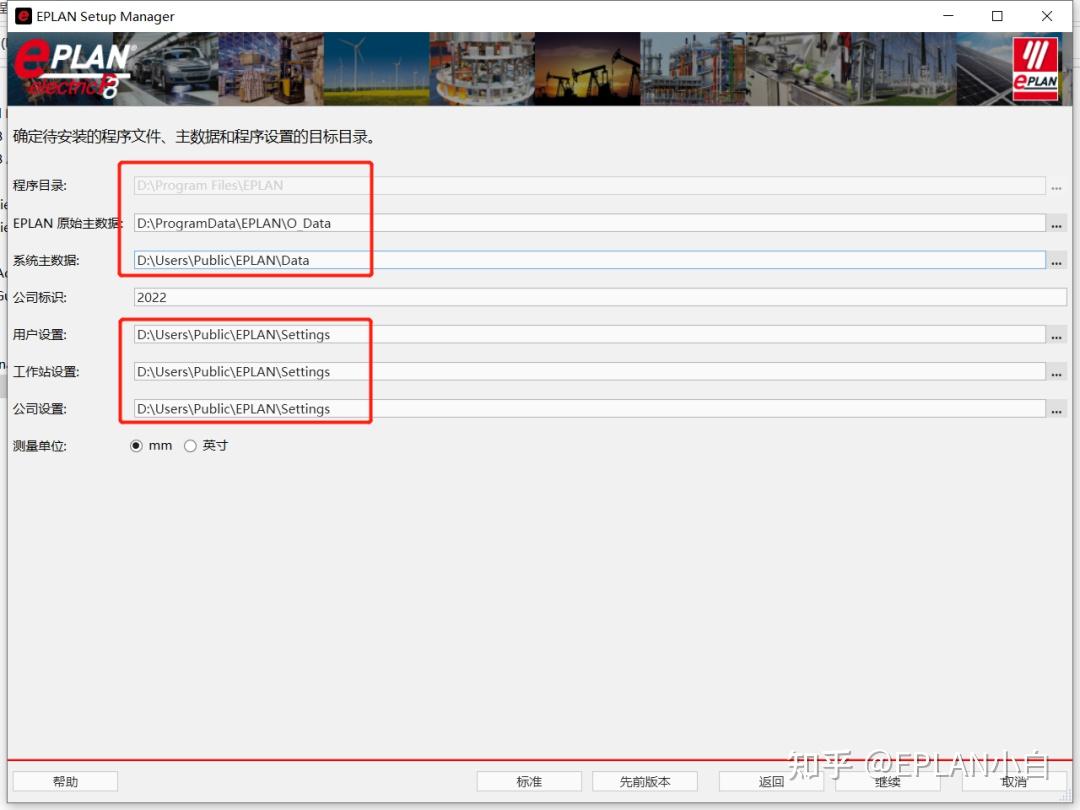Image resolution: width=1080 pixels, height=810 pixels.
Task: Click the EPLAN electric P8 banner logo
Action: pos(70,68)
